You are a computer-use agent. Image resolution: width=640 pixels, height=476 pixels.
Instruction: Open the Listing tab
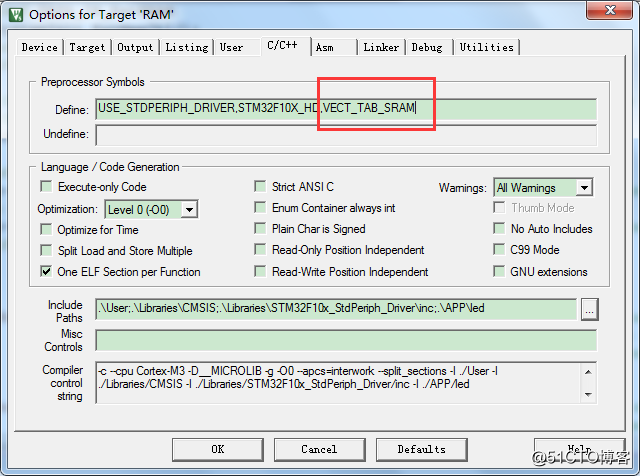[x=187, y=47]
